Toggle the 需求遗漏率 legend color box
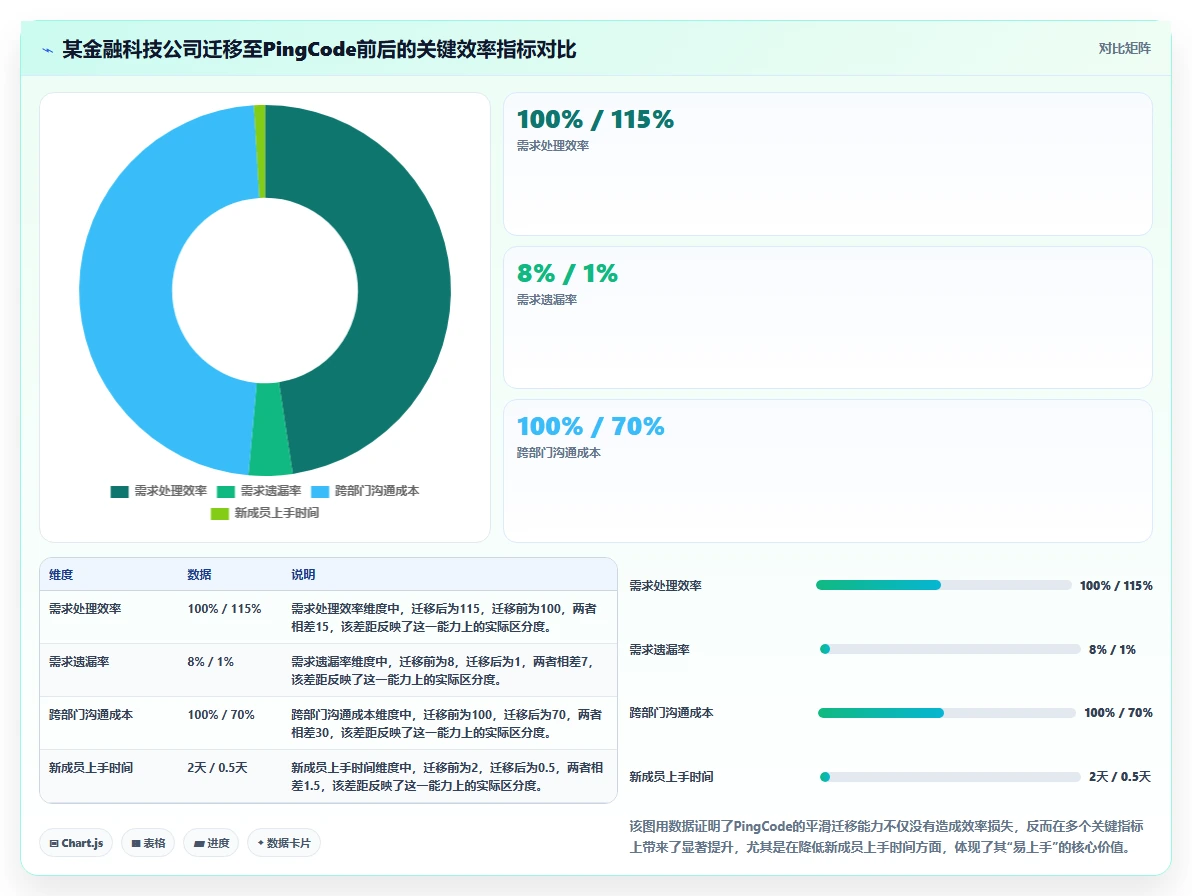 pos(226,492)
